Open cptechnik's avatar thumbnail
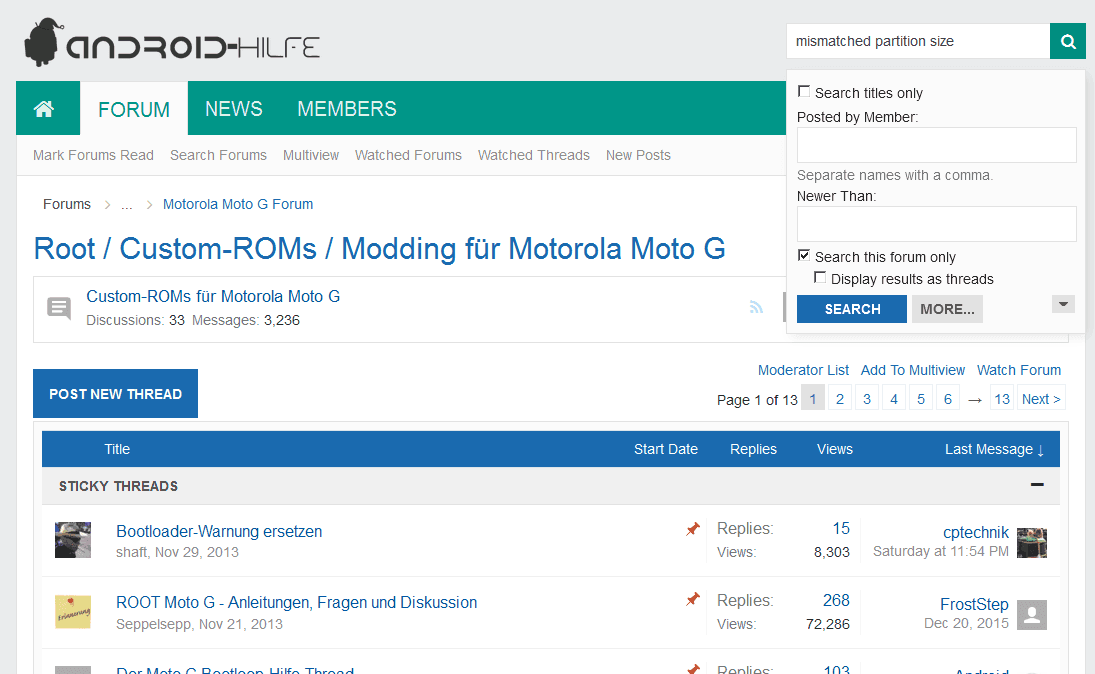 [x=1031, y=543]
